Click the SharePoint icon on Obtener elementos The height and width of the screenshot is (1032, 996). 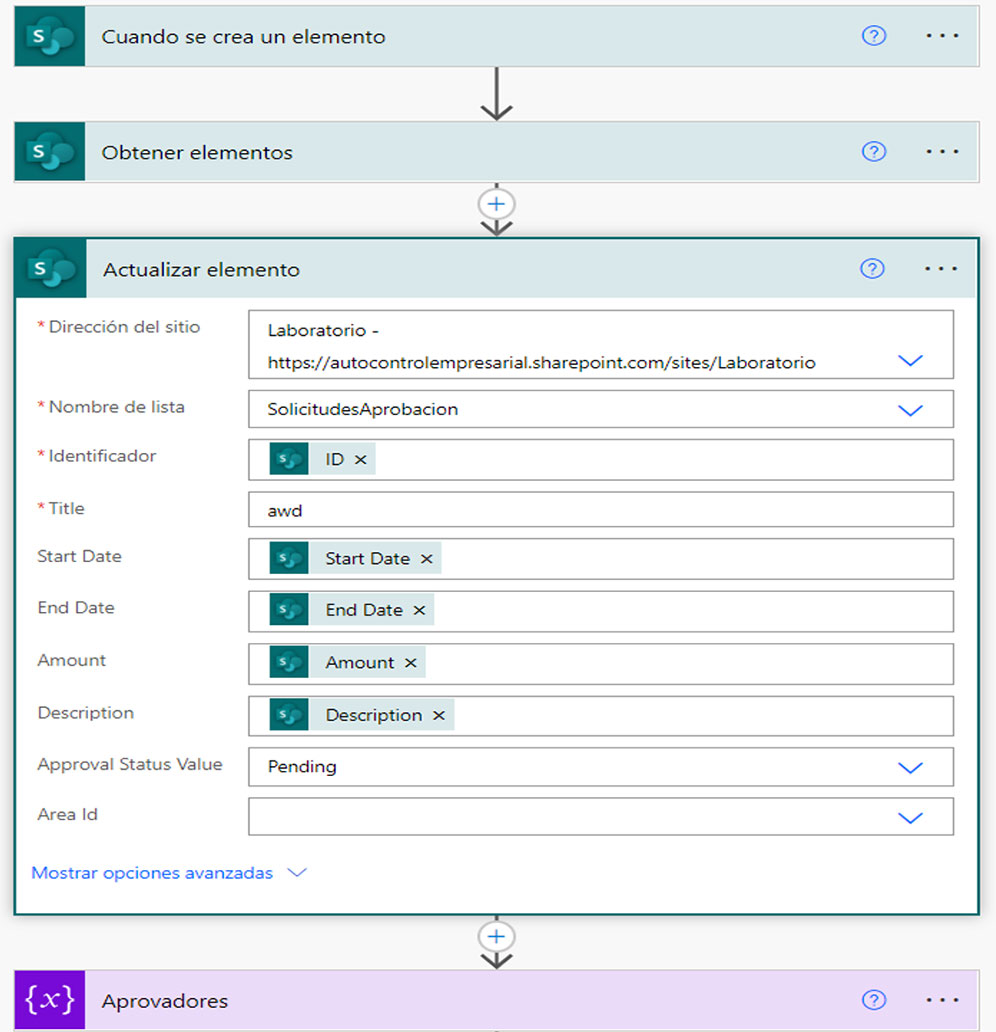tap(48, 152)
